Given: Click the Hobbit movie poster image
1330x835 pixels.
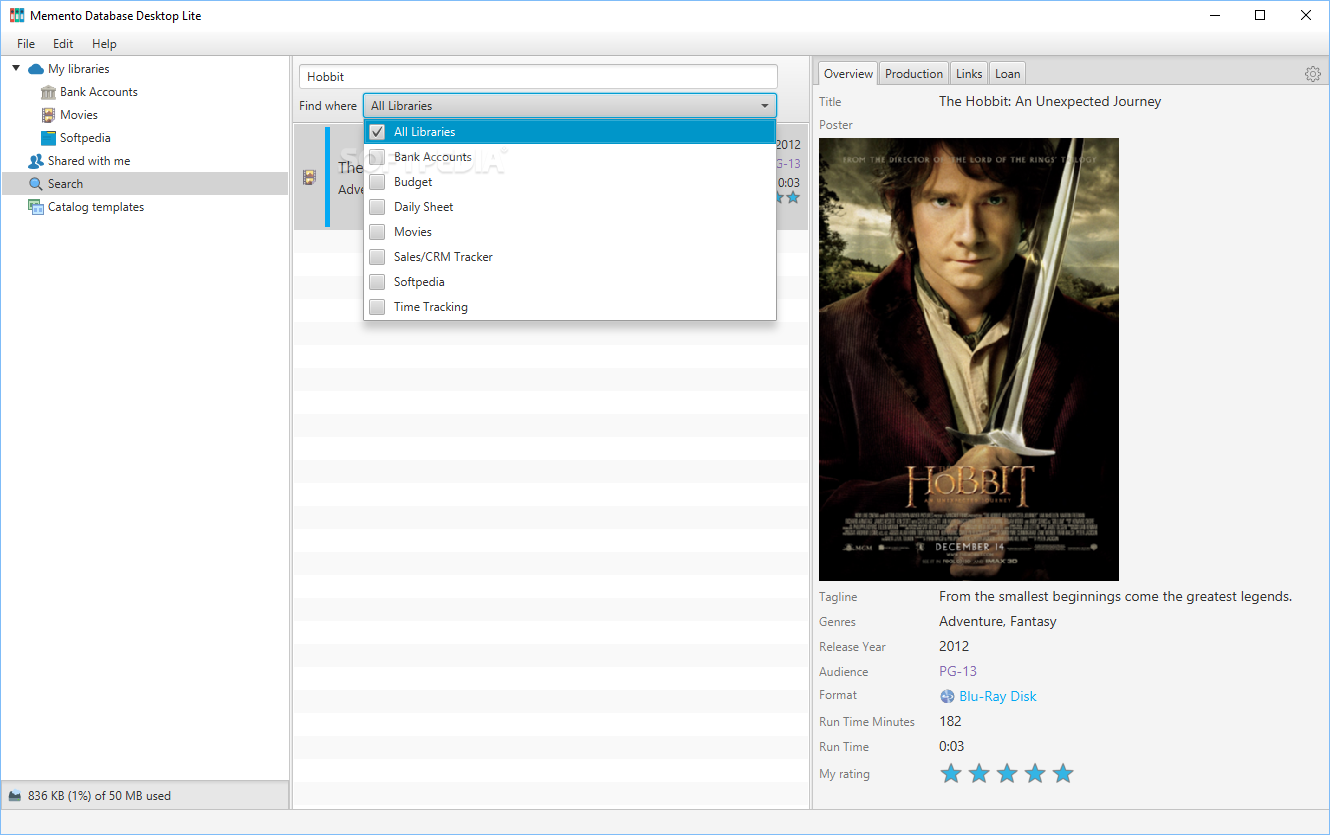Looking at the screenshot, I should (969, 359).
